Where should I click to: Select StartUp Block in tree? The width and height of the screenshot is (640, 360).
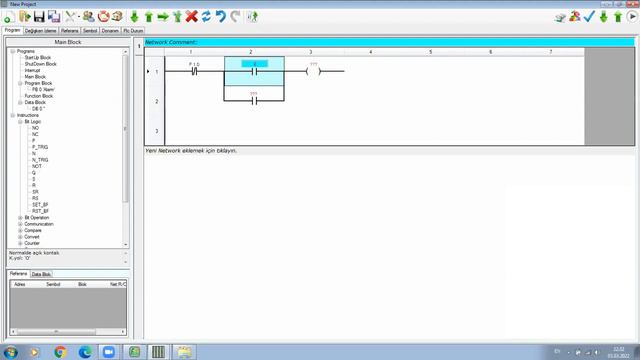(38, 58)
